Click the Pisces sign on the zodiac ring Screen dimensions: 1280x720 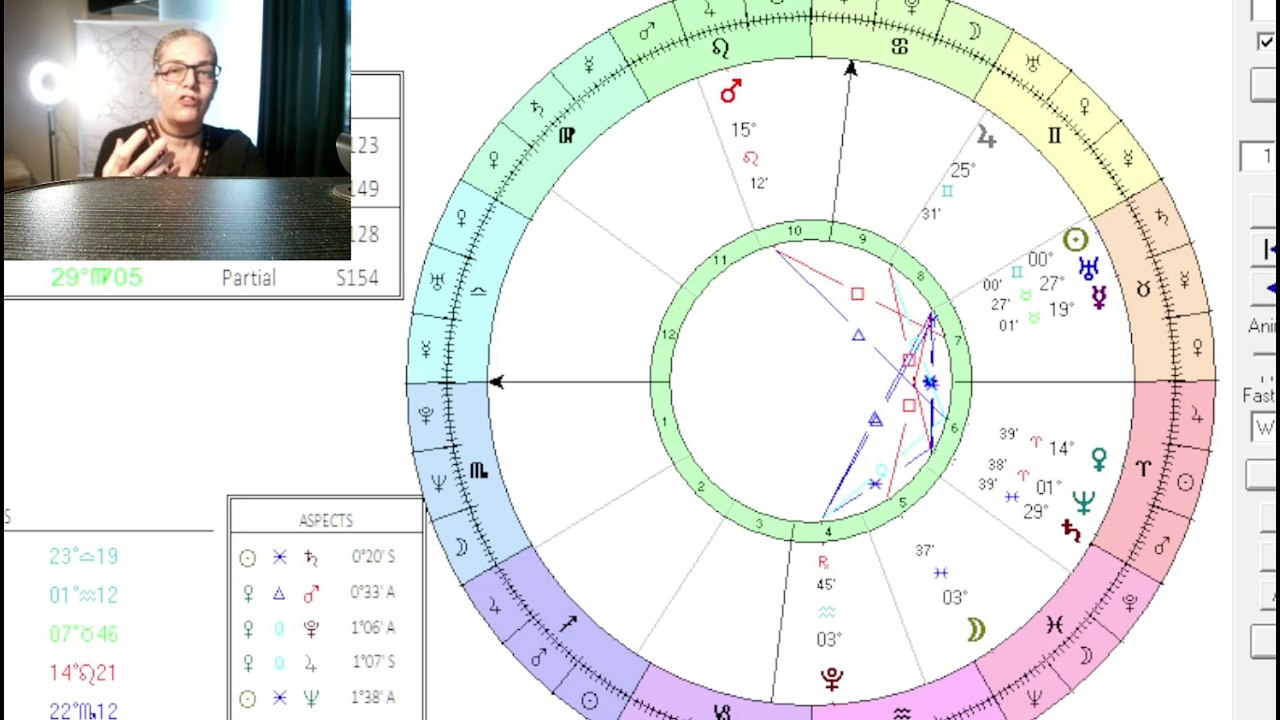pyautogui.click(x=1055, y=624)
